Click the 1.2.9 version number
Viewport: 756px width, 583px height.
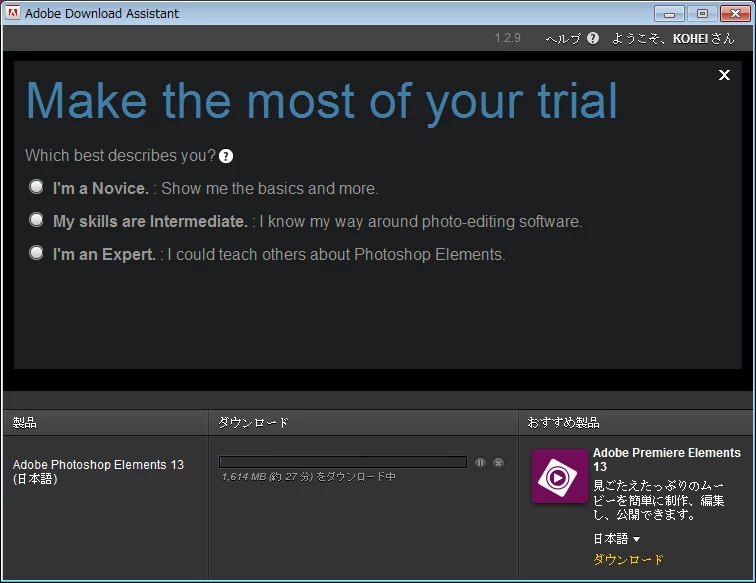click(508, 38)
